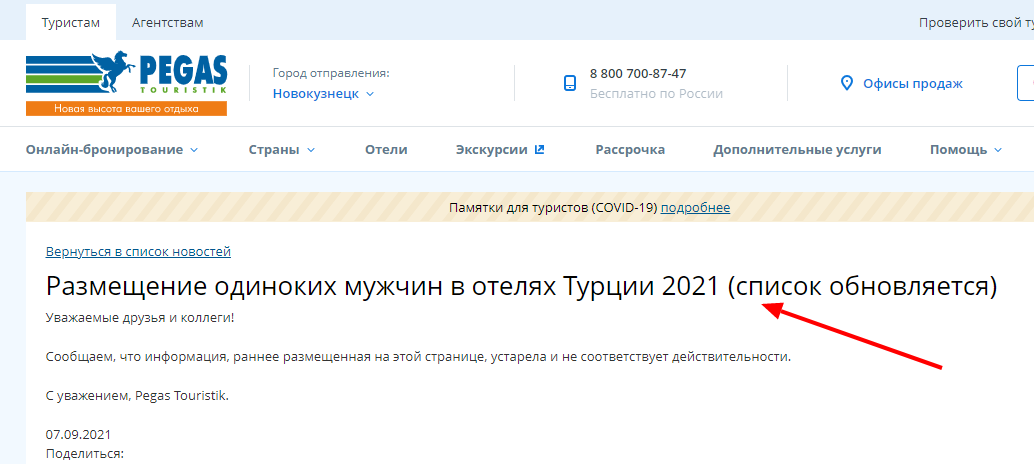Switch to the Туристам tab
1034x464 pixels.
click(x=71, y=22)
